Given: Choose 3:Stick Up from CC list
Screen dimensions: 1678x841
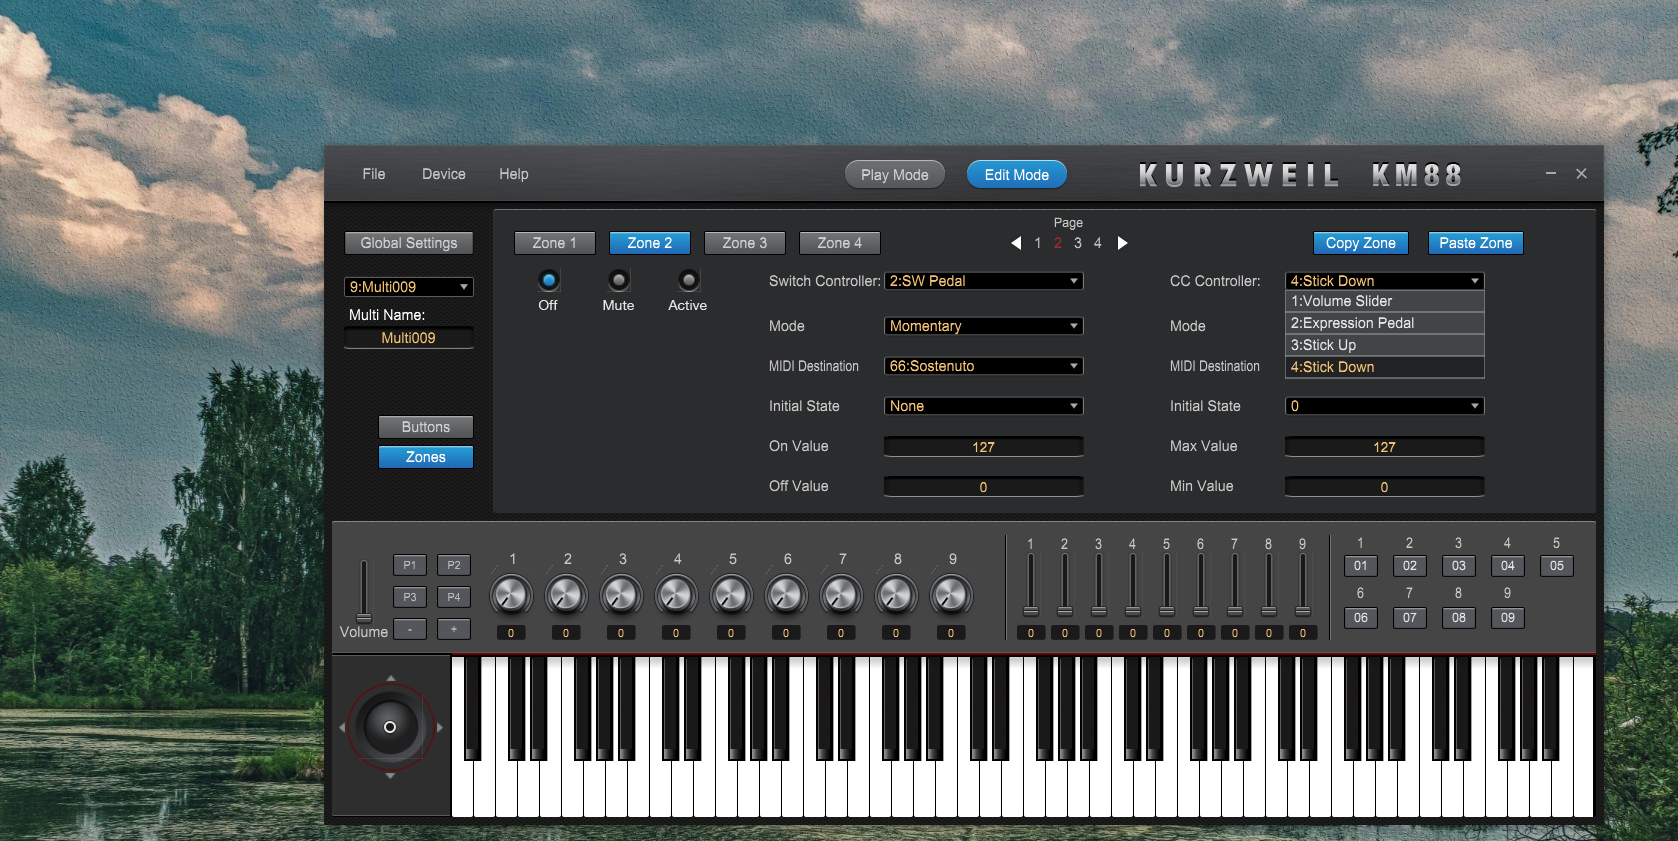Looking at the screenshot, I should coord(1385,345).
